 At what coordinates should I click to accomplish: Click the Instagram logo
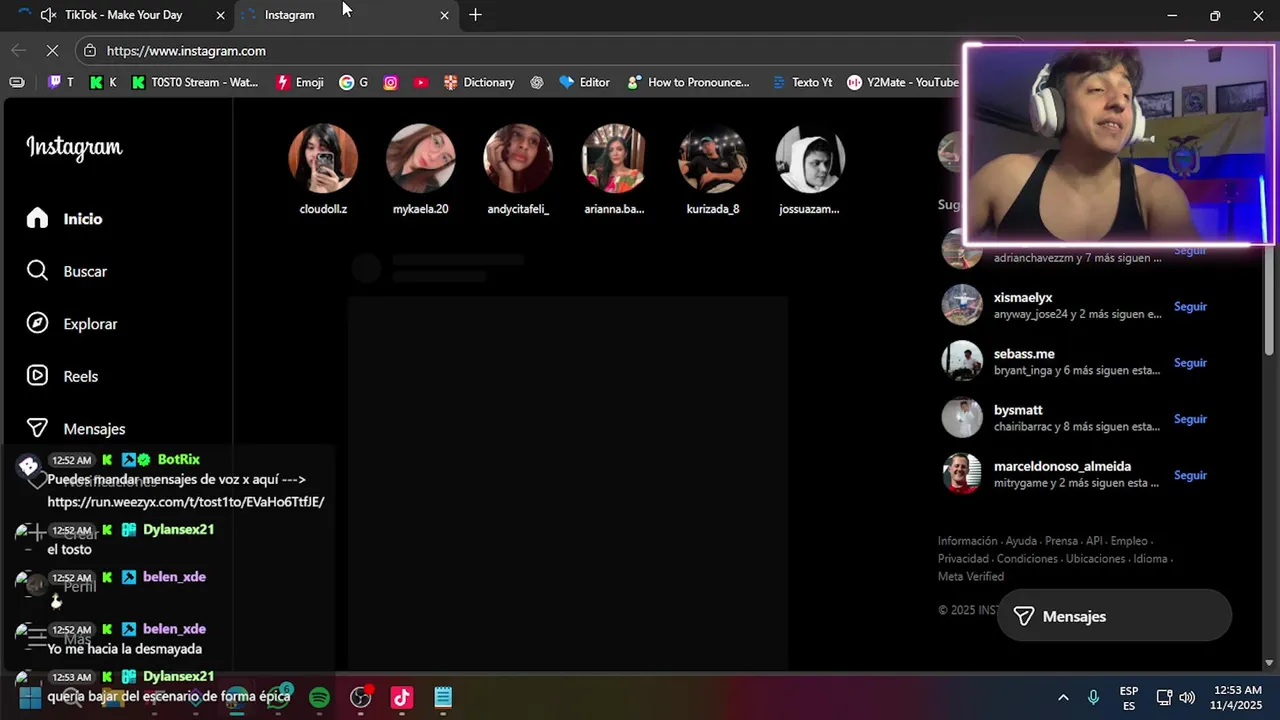tap(74, 148)
